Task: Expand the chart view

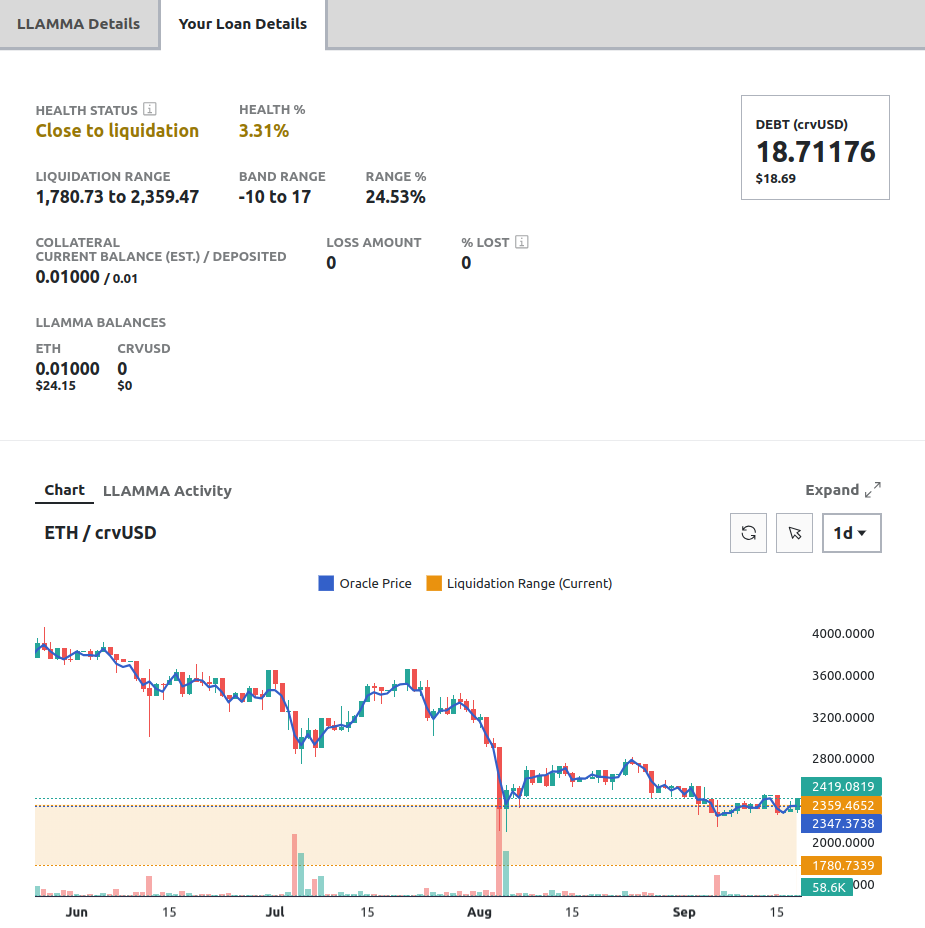Action: [842, 489]
